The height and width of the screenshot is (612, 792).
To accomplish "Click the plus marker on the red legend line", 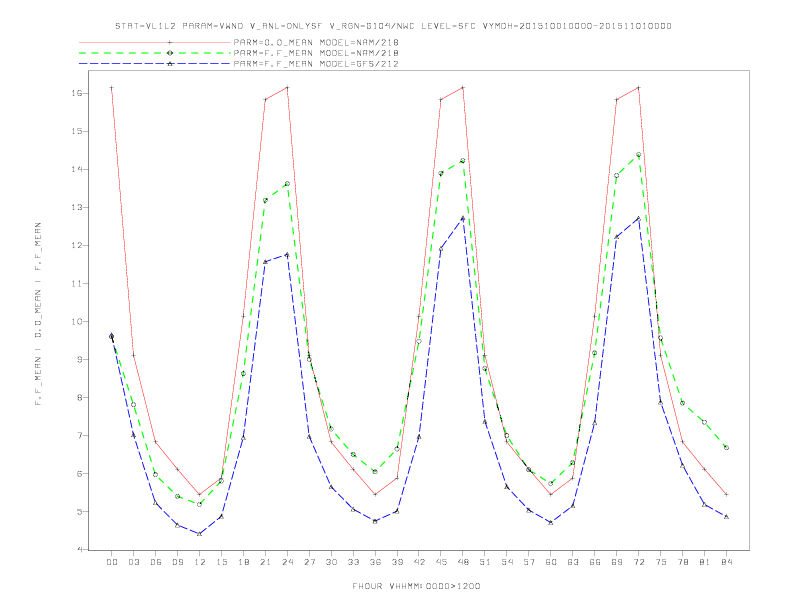I will pyautogui.click(x=170, y=42).
